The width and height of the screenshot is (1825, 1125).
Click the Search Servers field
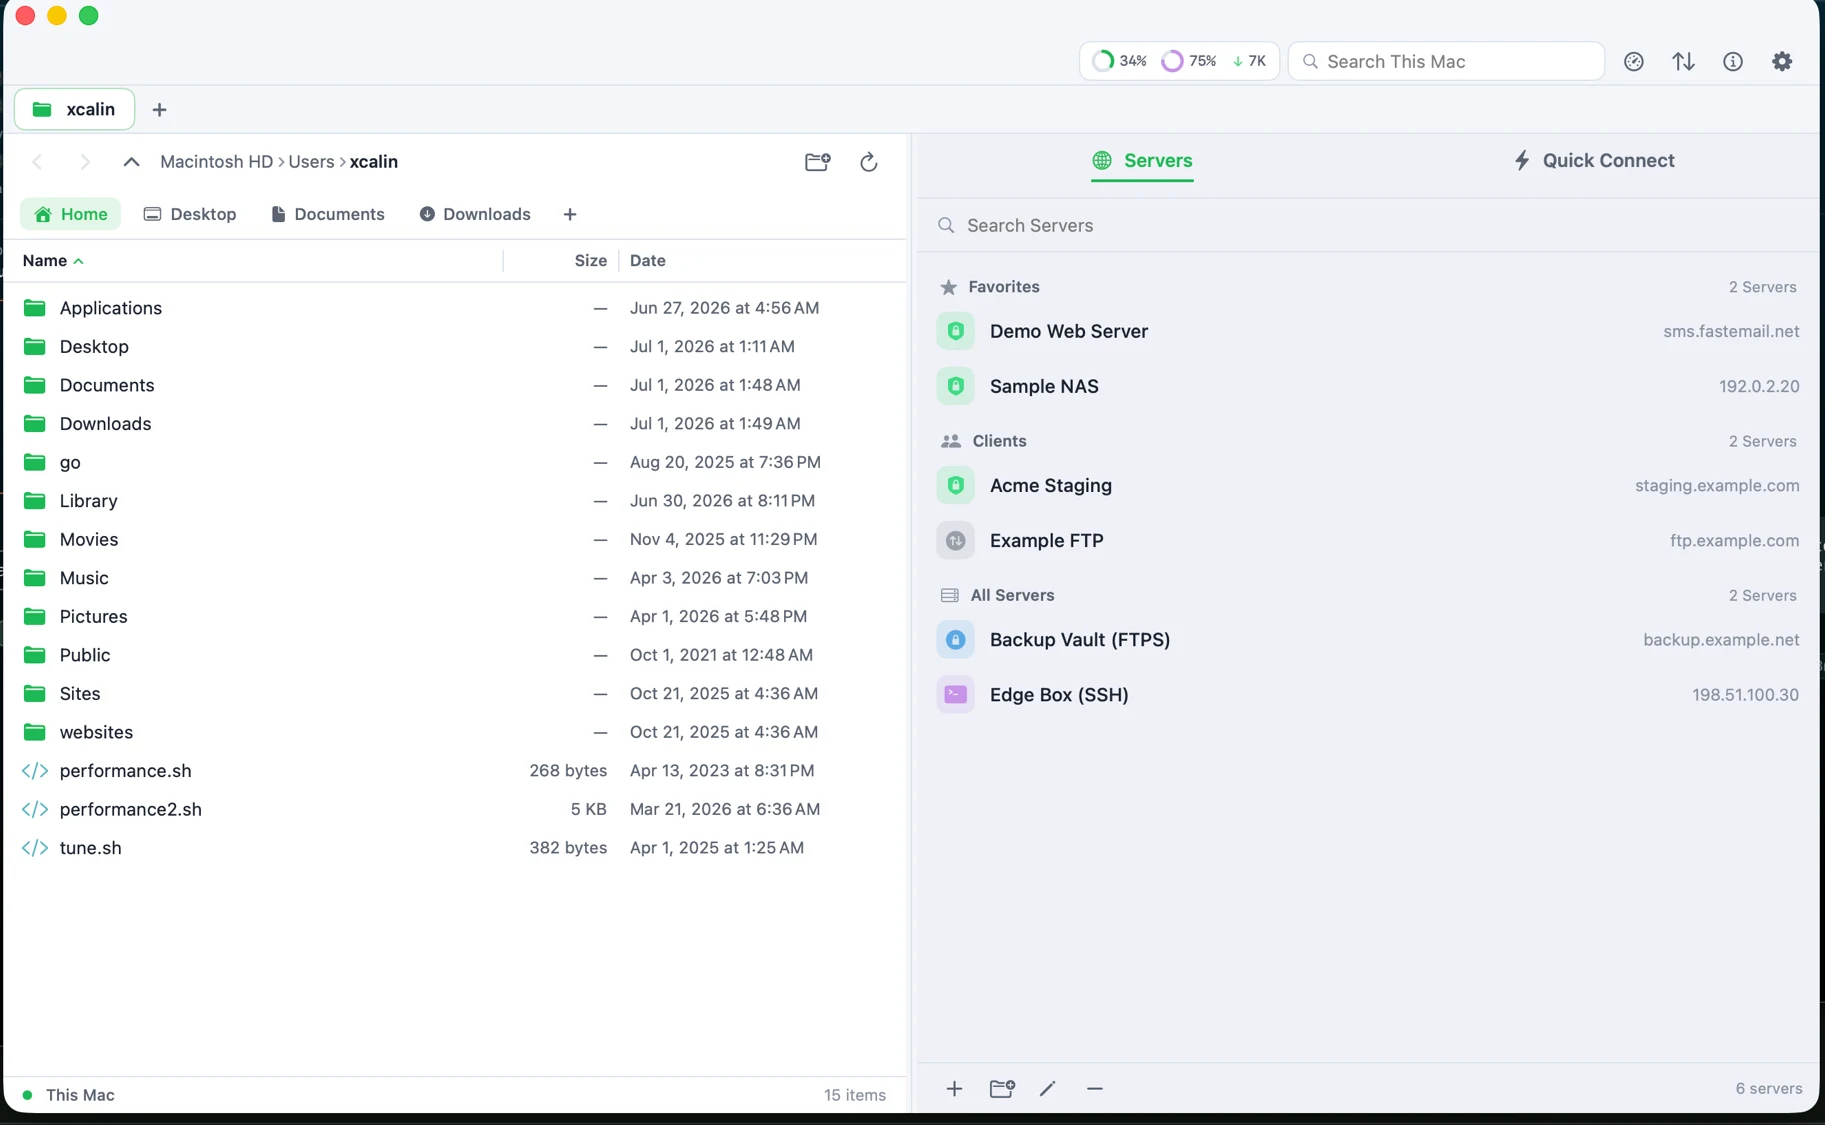point(1368,225)
